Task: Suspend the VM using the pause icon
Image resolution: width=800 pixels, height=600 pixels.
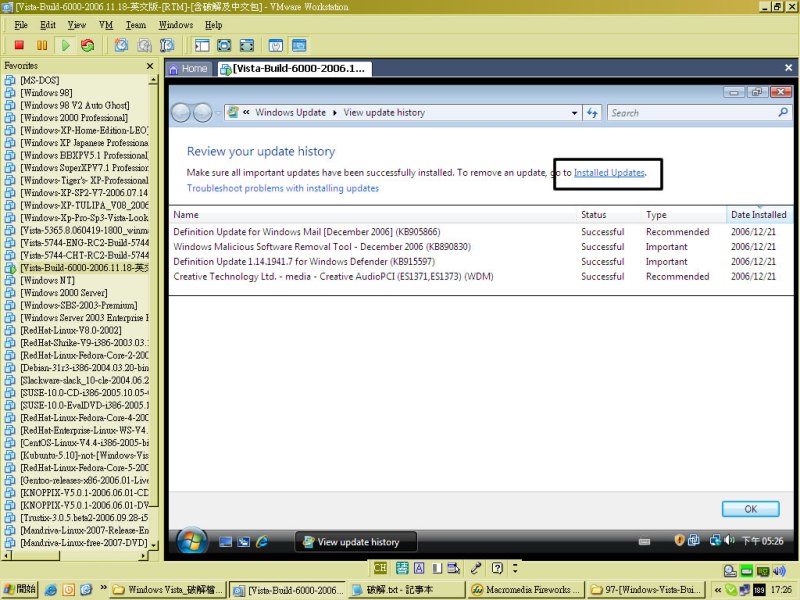Action: coord(42,45)
